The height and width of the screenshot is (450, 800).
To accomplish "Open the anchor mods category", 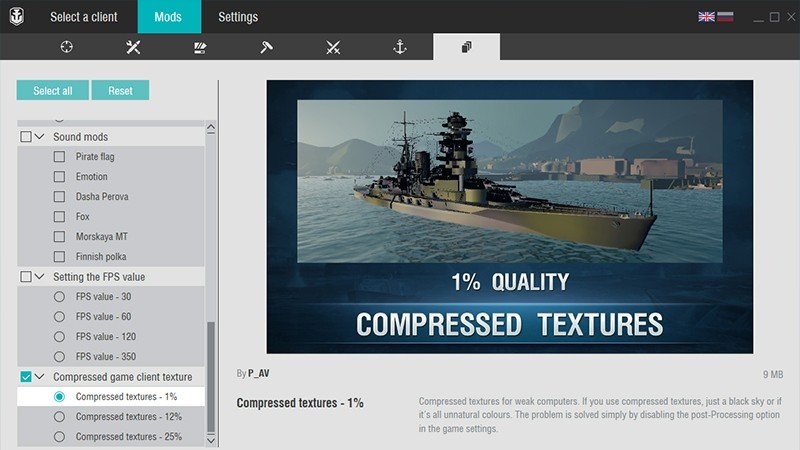I will [400, 47].
